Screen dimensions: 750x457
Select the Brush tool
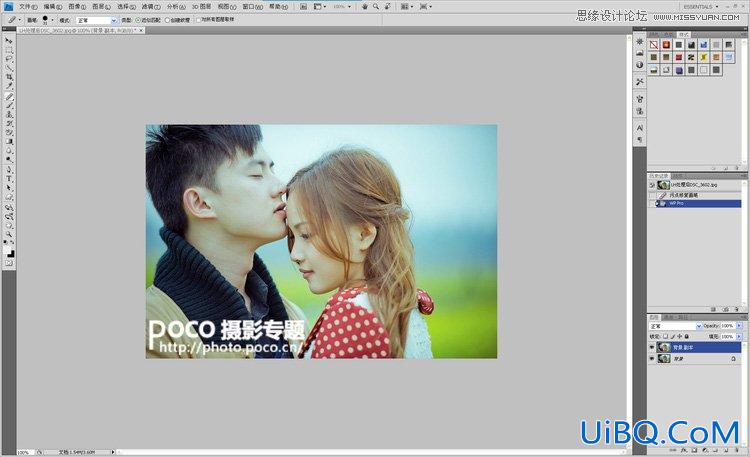(x=9, y=105)
